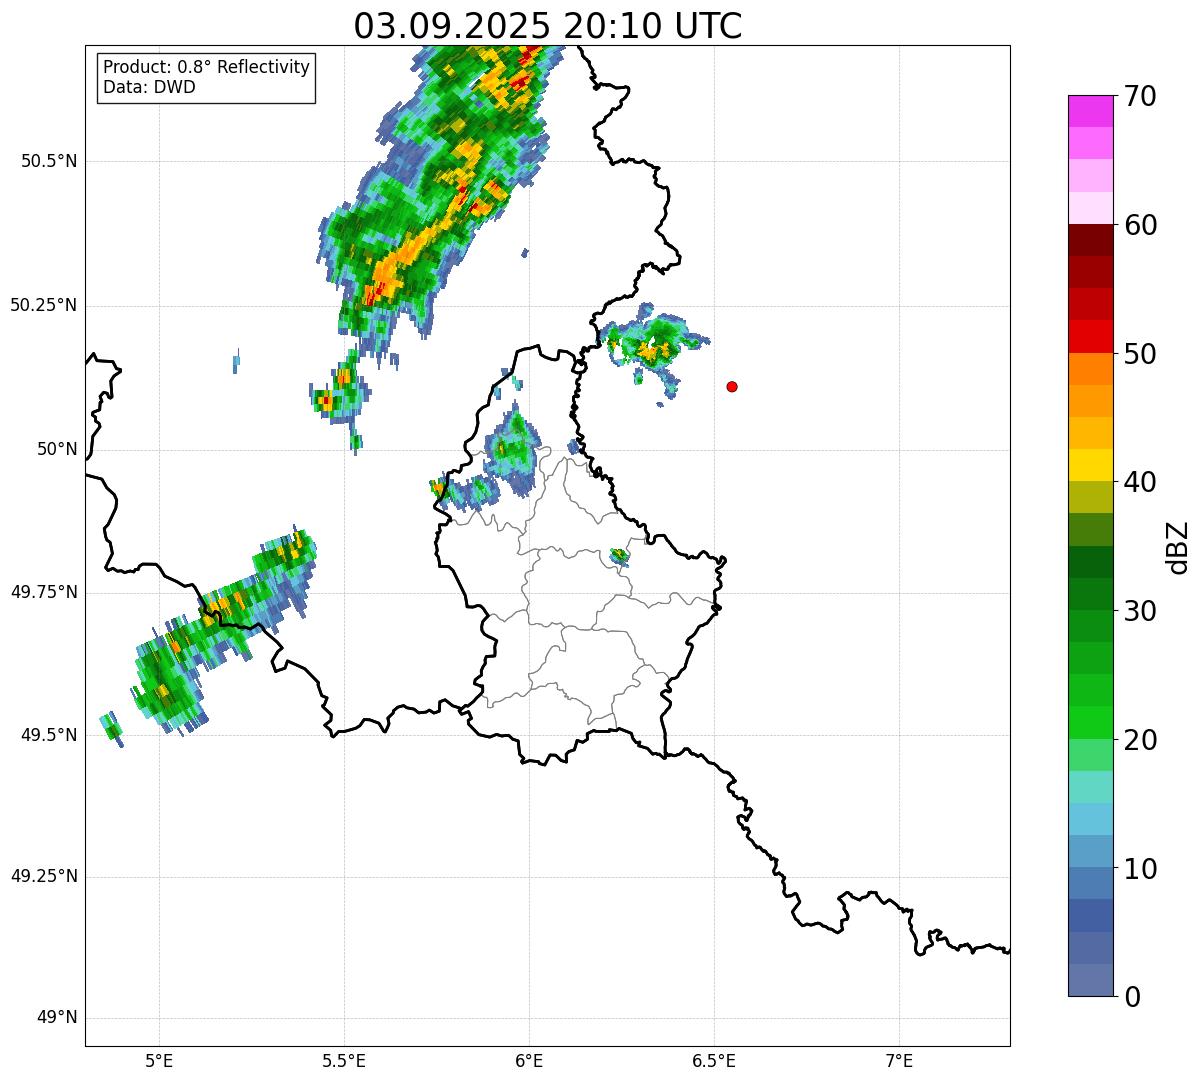Click the 6°E longitude label

(x=529, y=1061)
